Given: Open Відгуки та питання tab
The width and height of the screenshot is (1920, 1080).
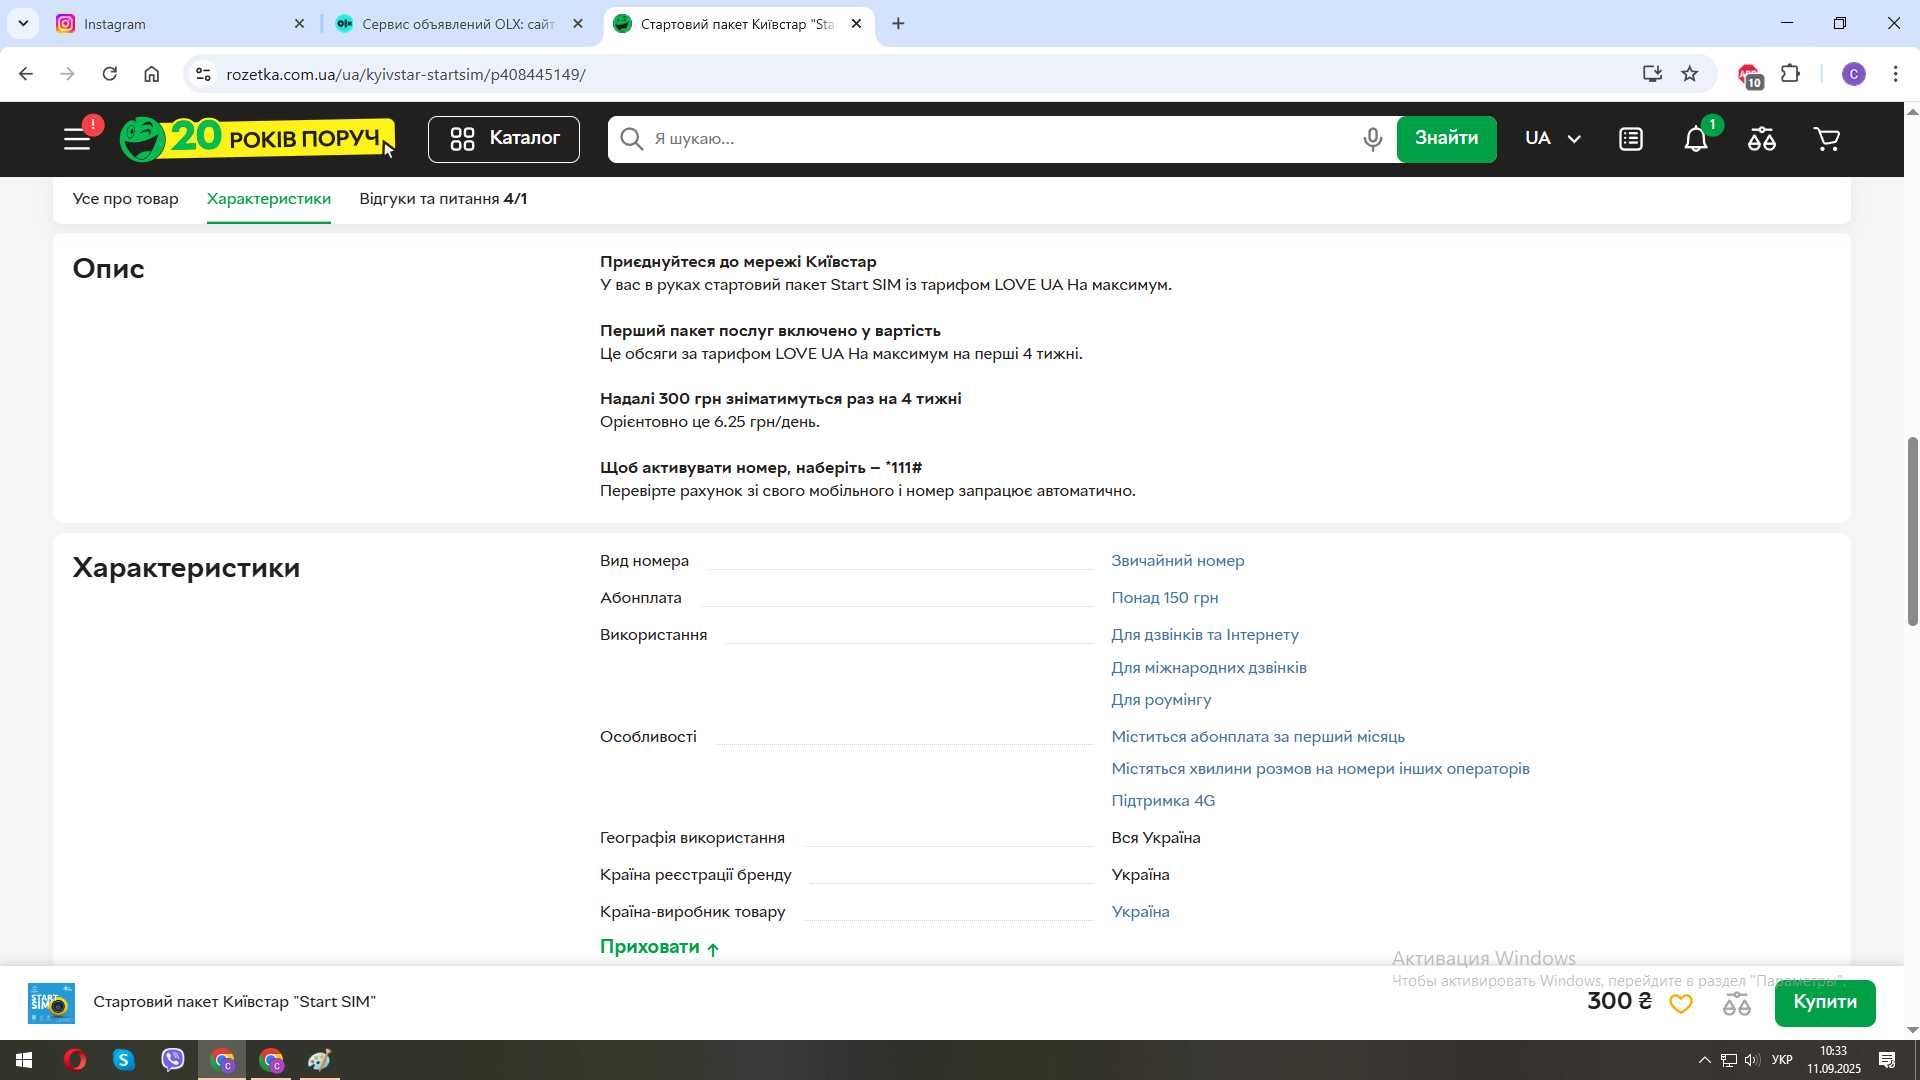Looking at the screenshot, I should pyautogui.click(x=443, y=199).
